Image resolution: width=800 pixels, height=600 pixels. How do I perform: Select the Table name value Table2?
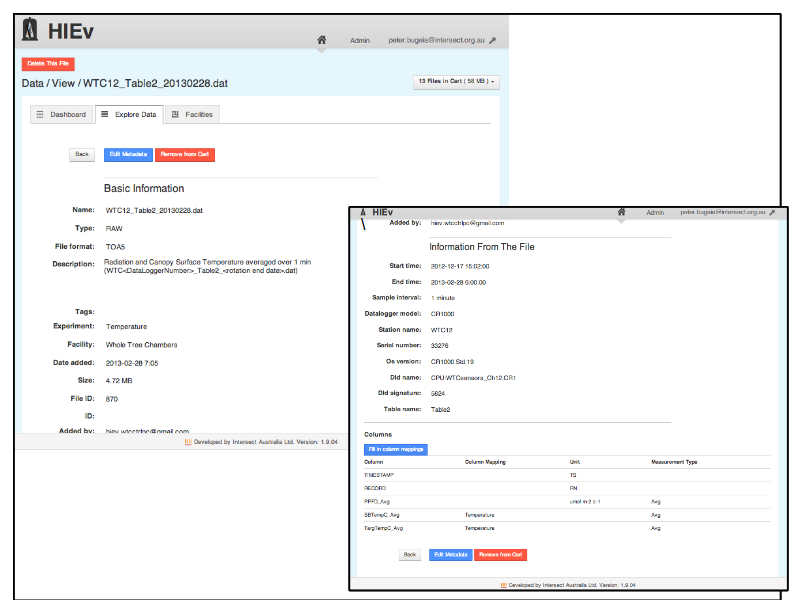click(x=440, y=410)
